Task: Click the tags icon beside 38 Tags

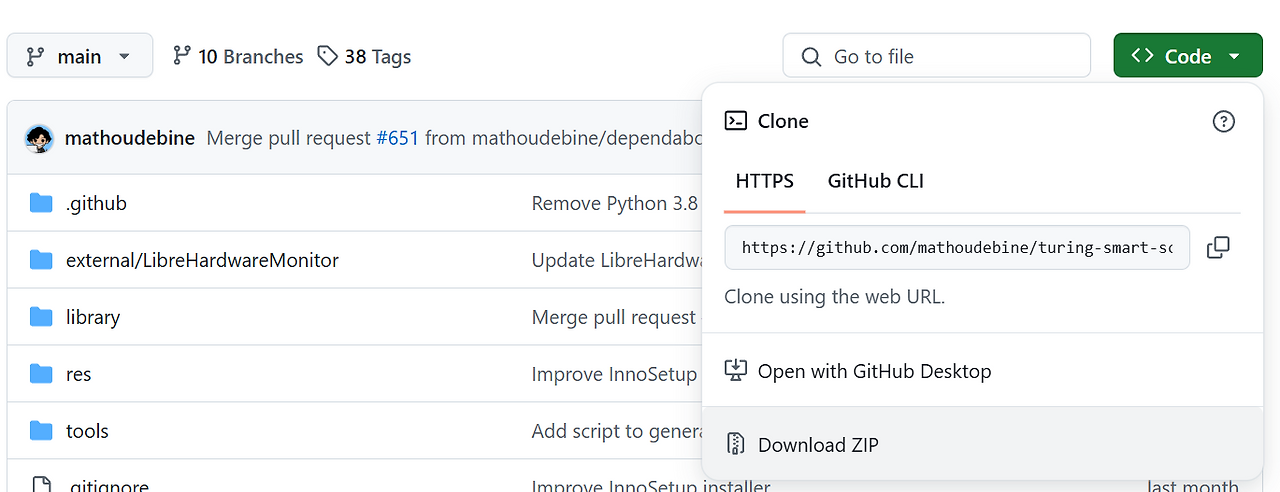Action: [x=327, y=56]
